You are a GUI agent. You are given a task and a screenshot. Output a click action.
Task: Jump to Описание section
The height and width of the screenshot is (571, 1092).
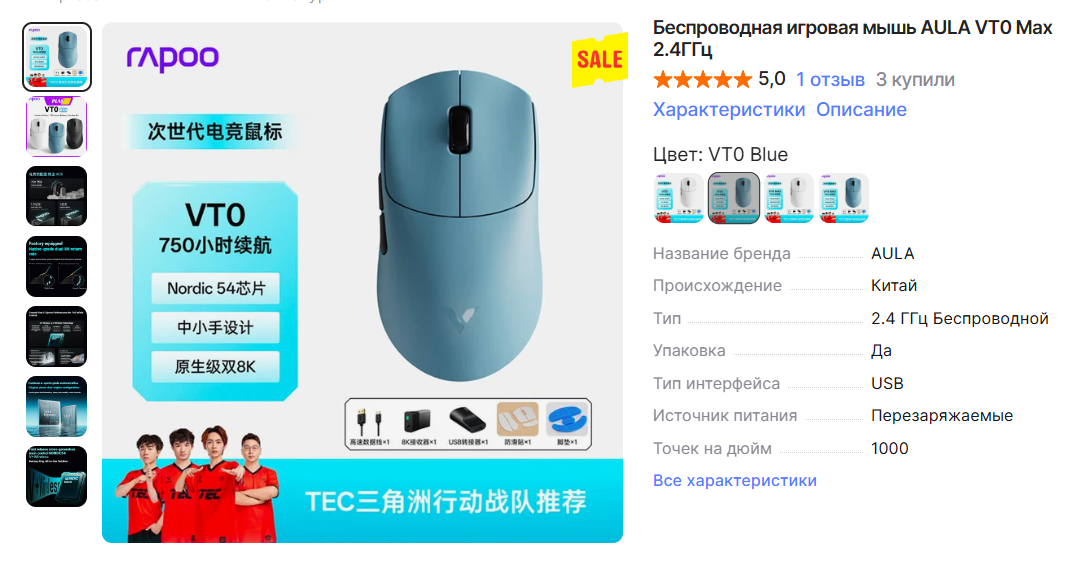(x=861, y=110)
